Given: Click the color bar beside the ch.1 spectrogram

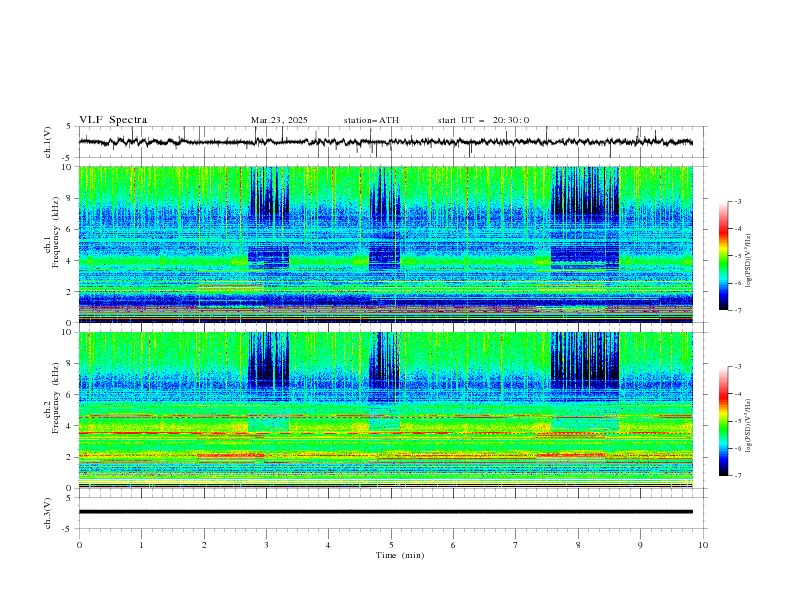Looking at the screenshot, I should click(x=724, y=256).
